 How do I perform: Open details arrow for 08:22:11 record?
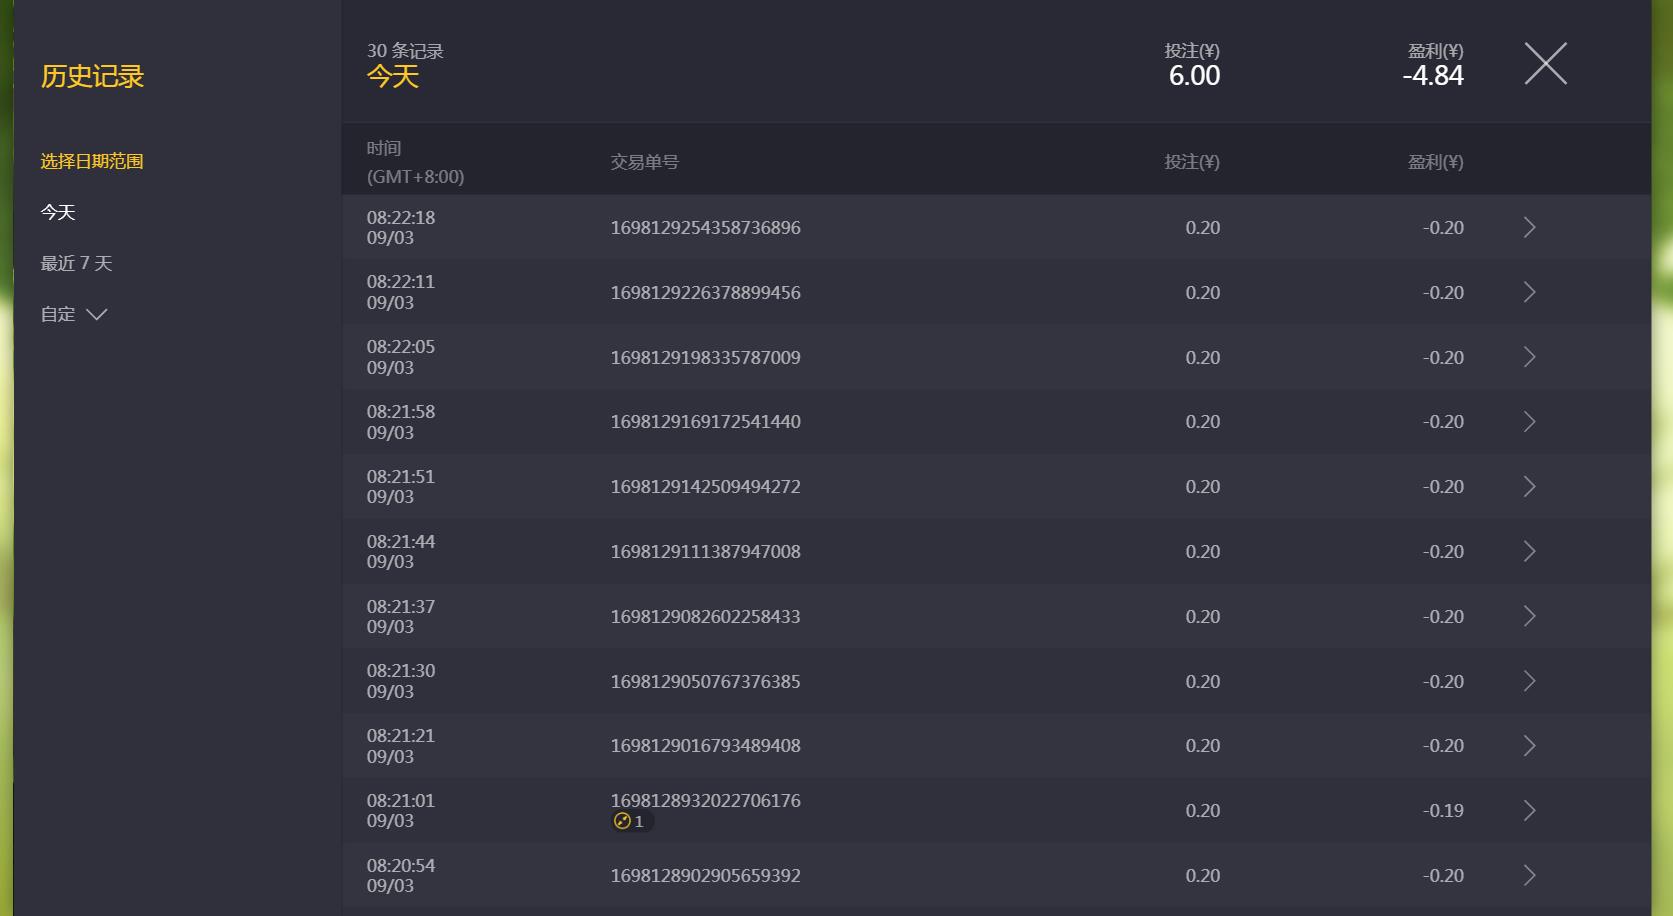1529,292
